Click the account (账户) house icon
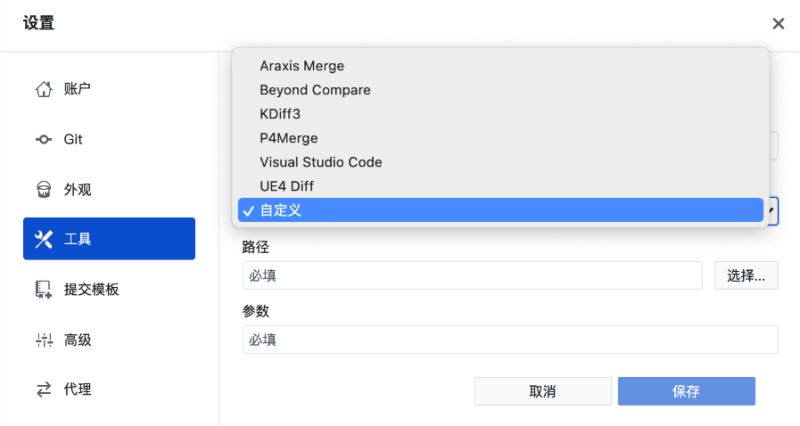 pos(43,89)
